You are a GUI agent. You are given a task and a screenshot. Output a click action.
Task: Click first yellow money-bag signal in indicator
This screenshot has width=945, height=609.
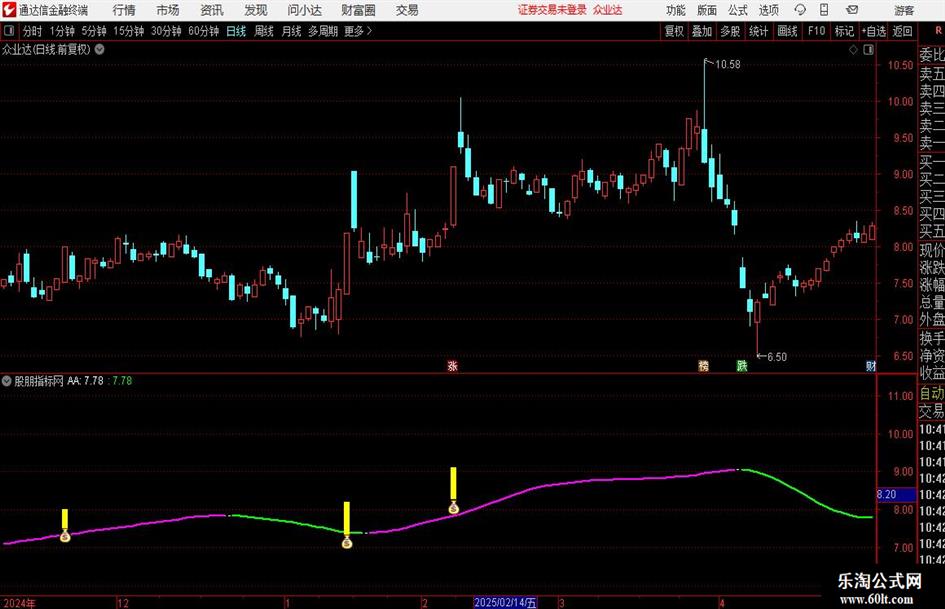[x=65, y=535]
